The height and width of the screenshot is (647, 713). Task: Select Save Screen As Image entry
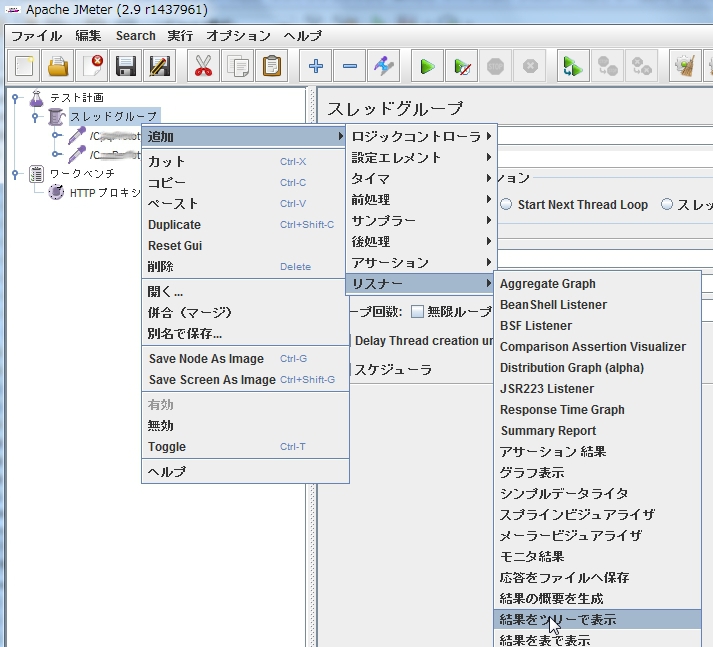coord(246,379)
